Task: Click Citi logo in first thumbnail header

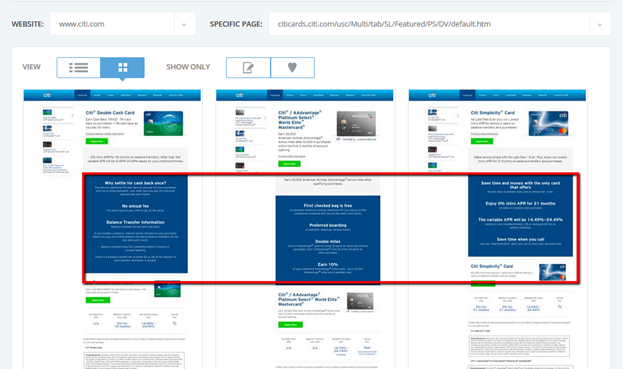Action: pyautogui.click(x=47, y=95)
